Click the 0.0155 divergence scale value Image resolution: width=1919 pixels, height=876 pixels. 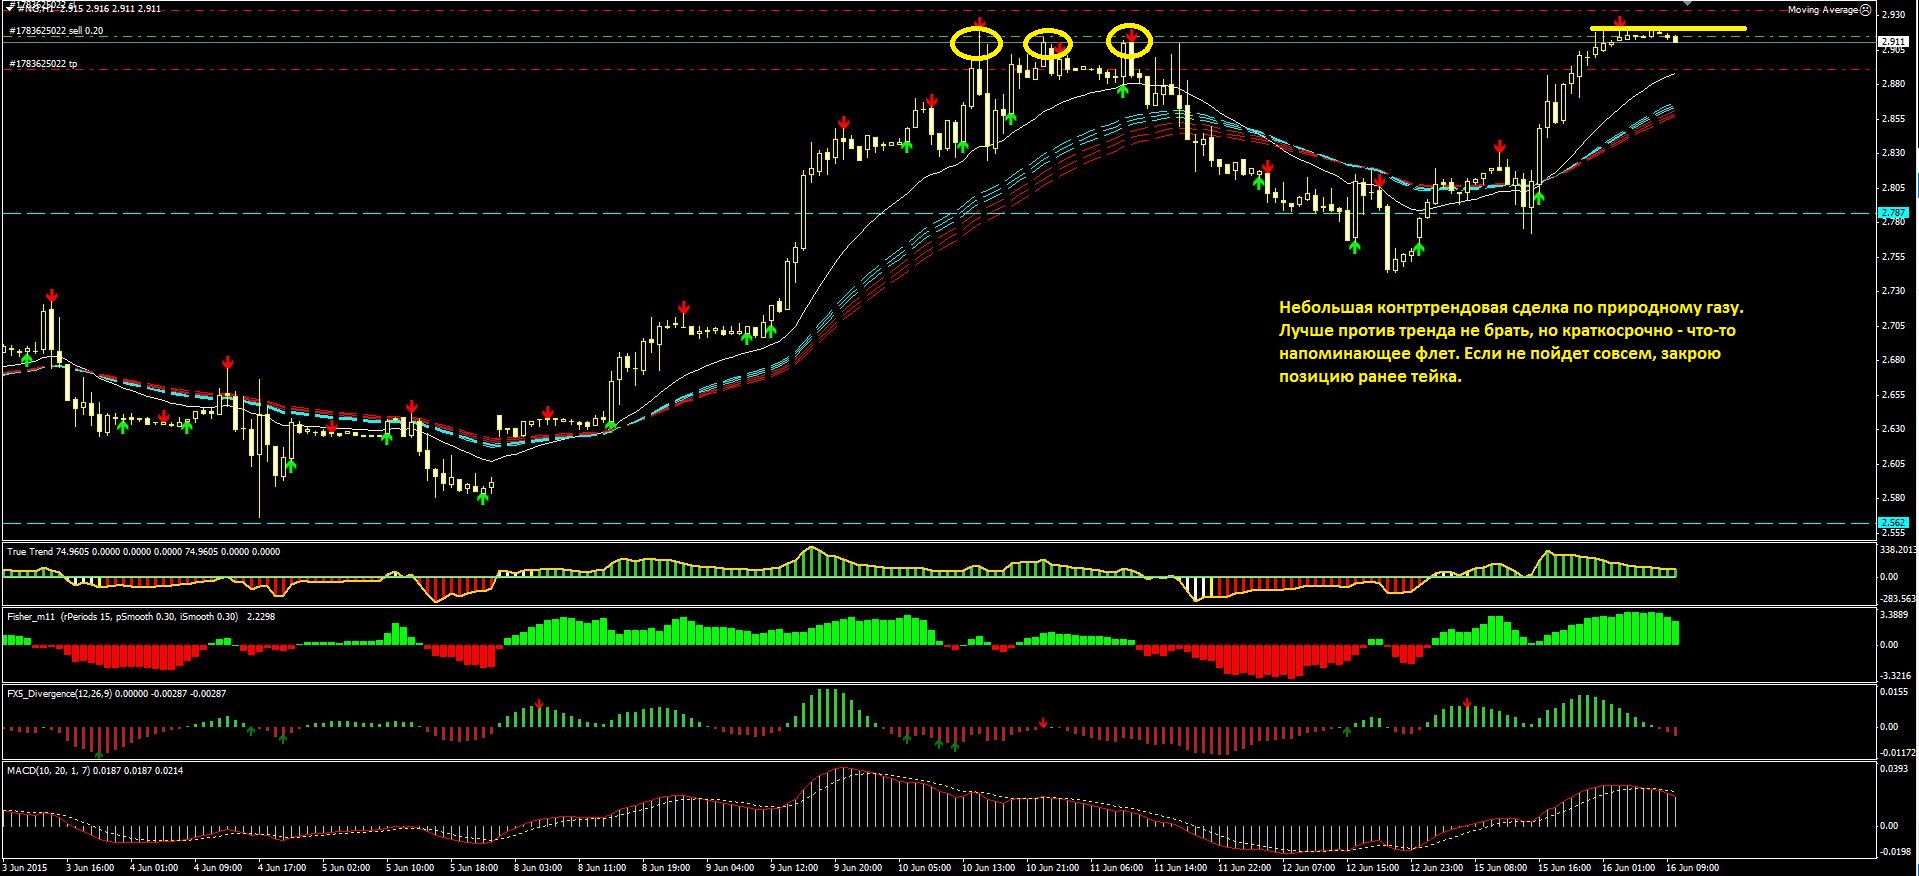pyautogui.click(x=1896, y=692)
